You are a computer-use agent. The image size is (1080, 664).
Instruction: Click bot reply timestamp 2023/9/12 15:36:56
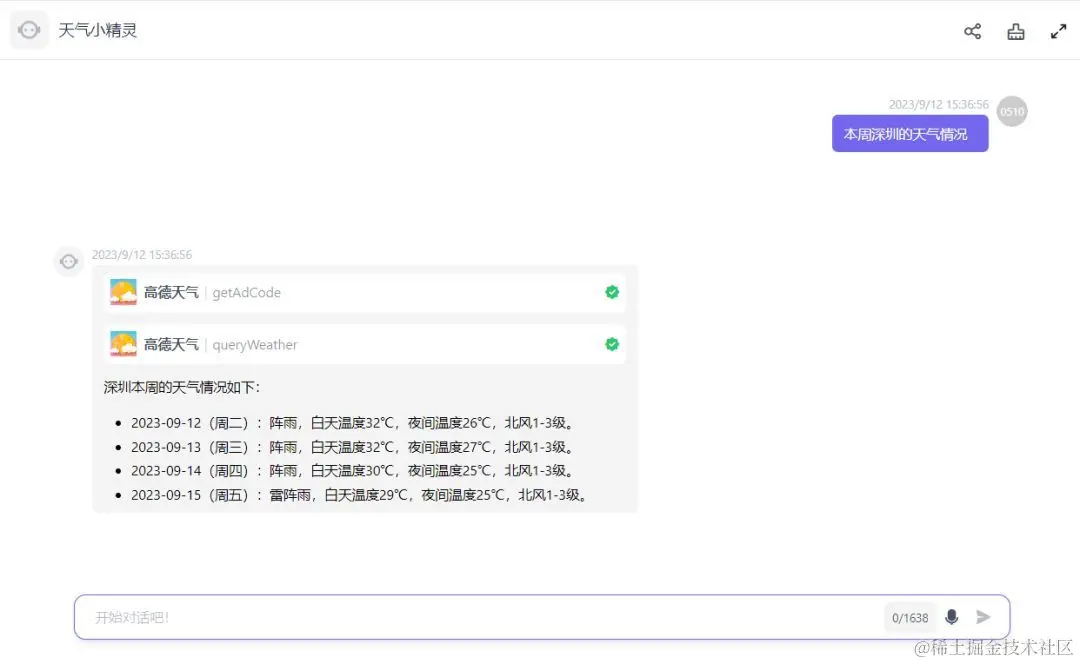(142, 255)
